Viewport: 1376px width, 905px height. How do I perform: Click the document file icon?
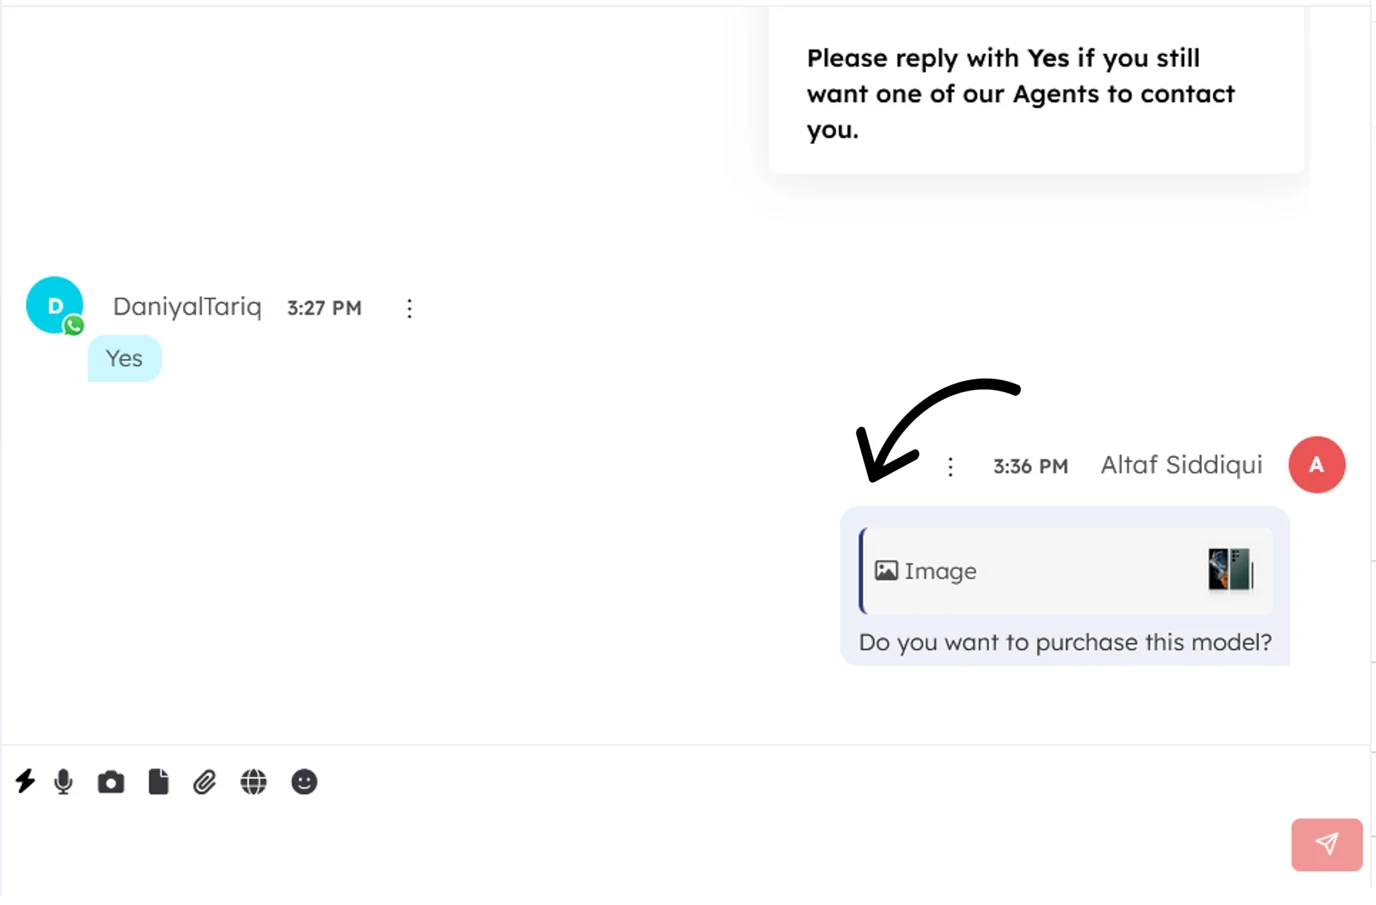(158, 781)
